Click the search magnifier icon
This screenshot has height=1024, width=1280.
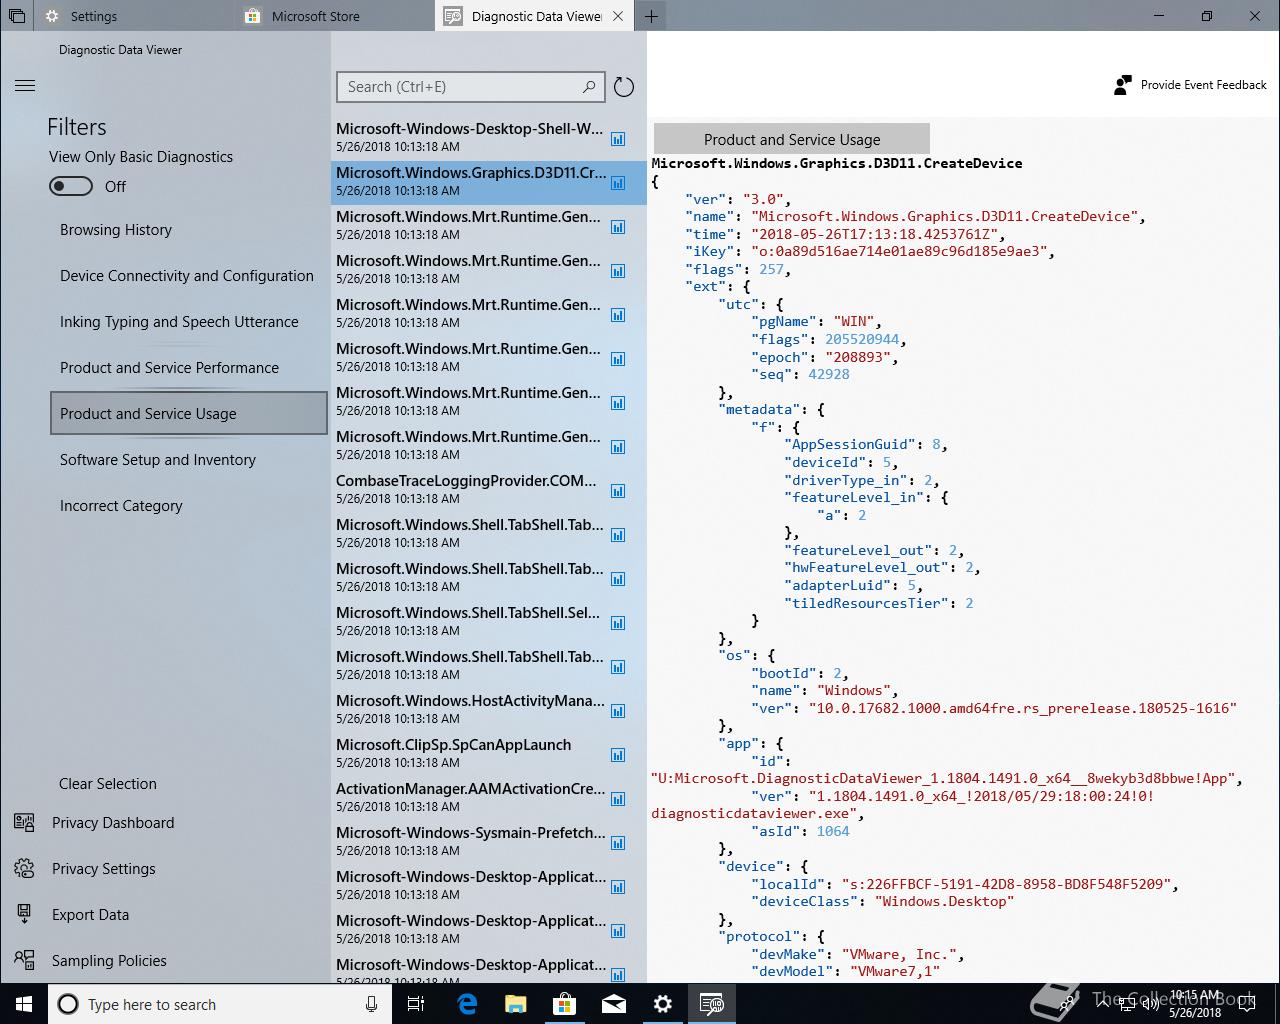pos(589,87)
